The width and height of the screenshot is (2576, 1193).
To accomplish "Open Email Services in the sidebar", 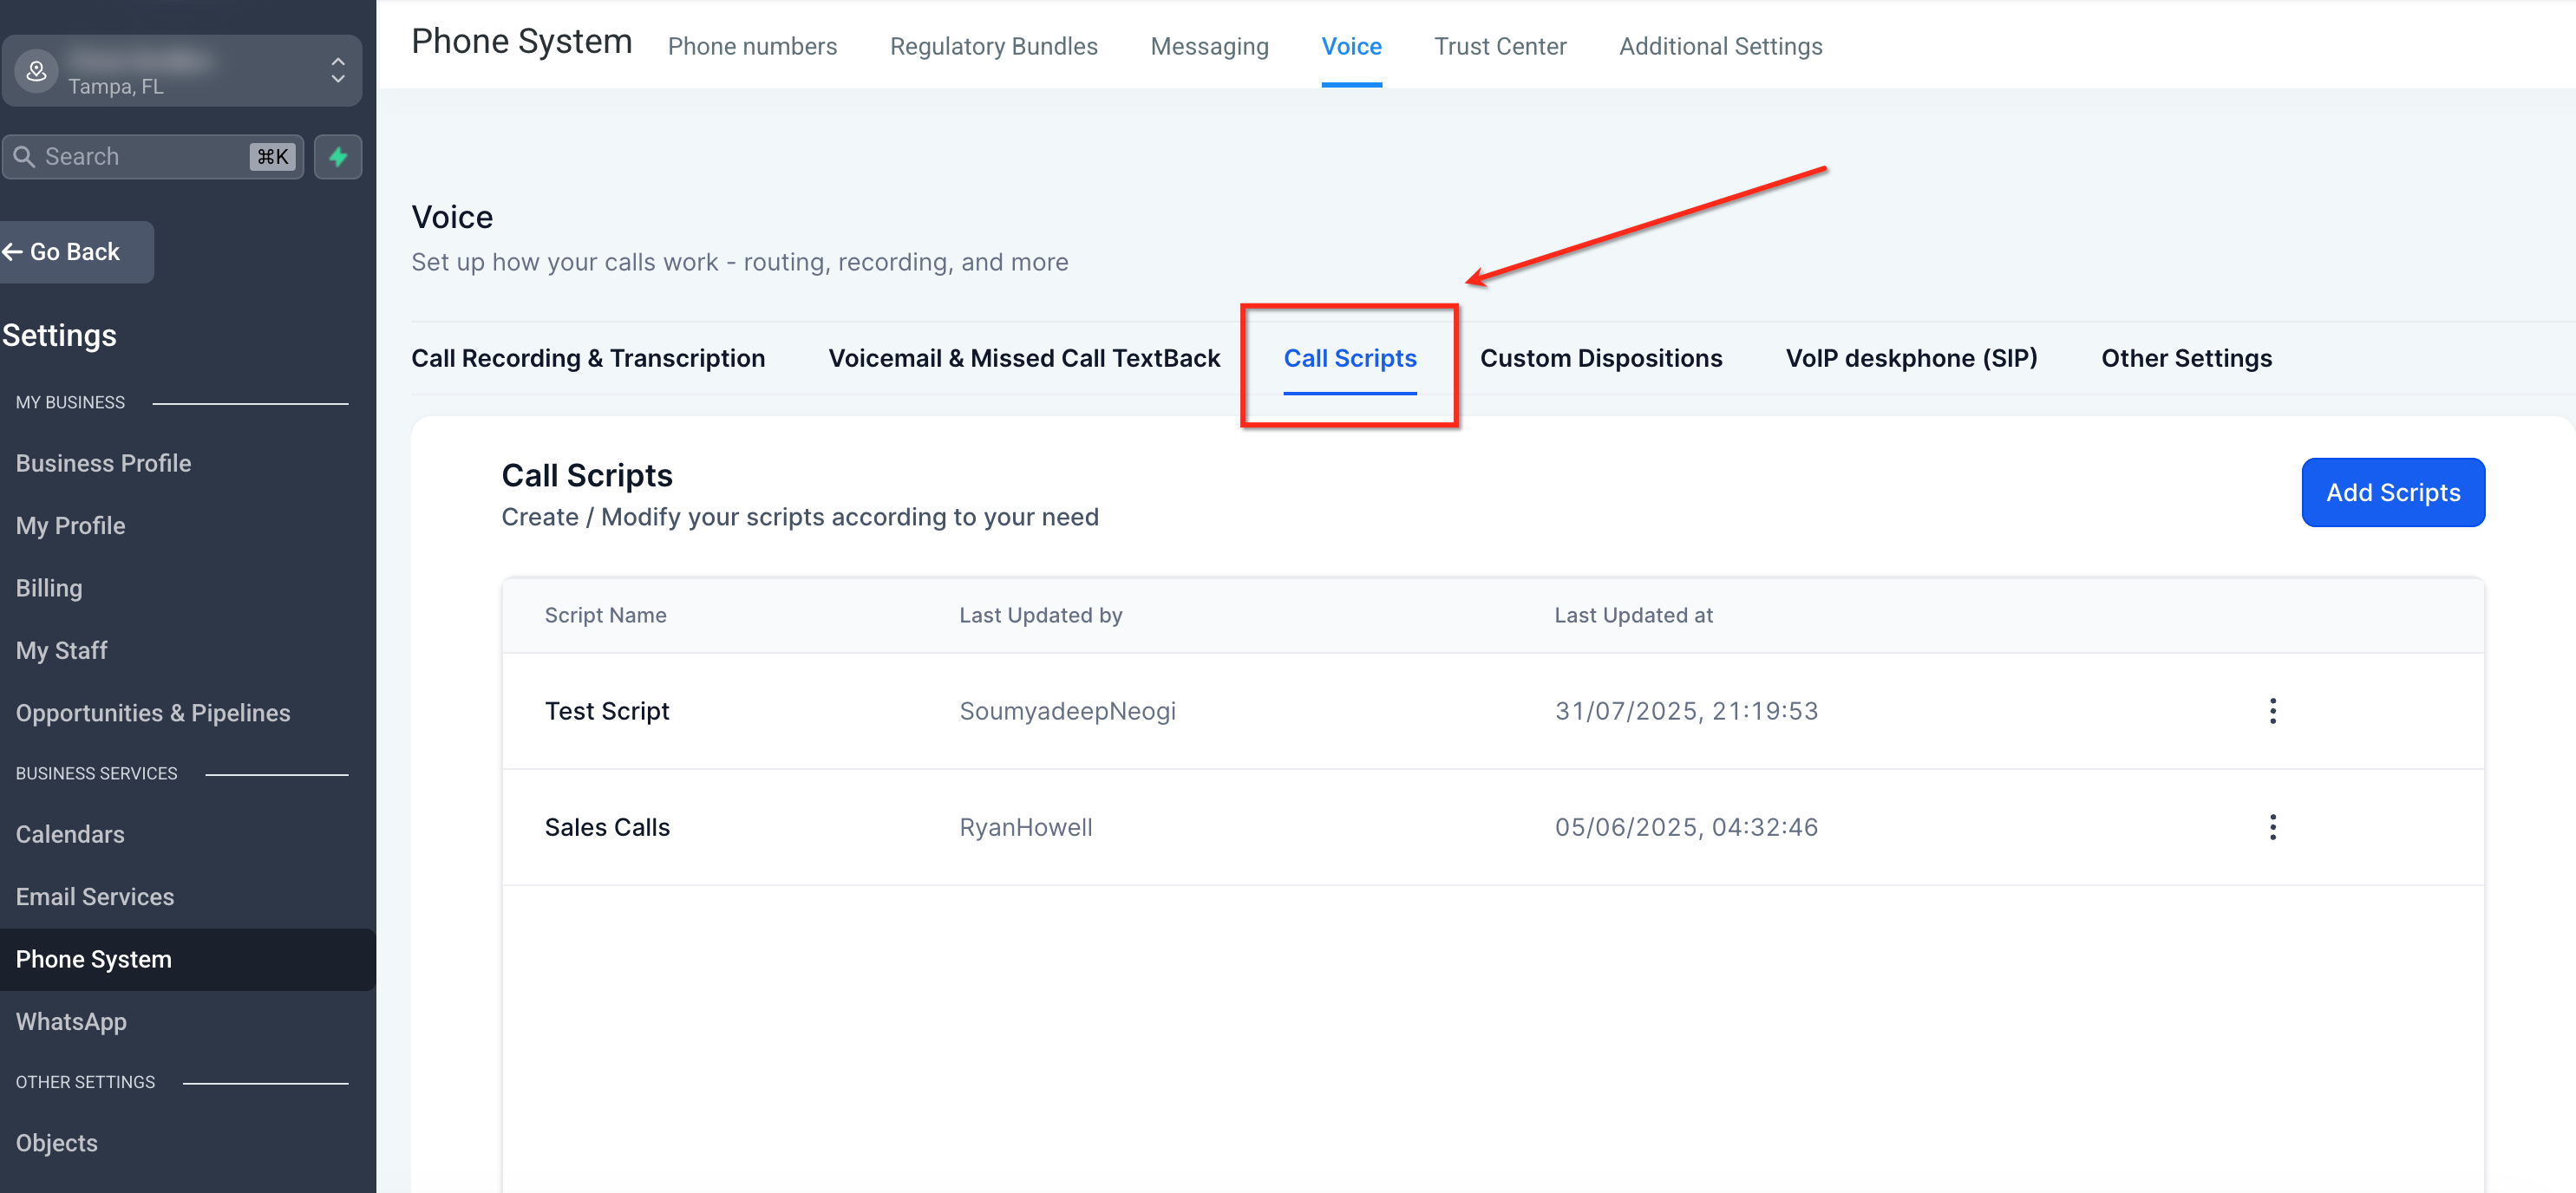I will [x=95, y=897].
